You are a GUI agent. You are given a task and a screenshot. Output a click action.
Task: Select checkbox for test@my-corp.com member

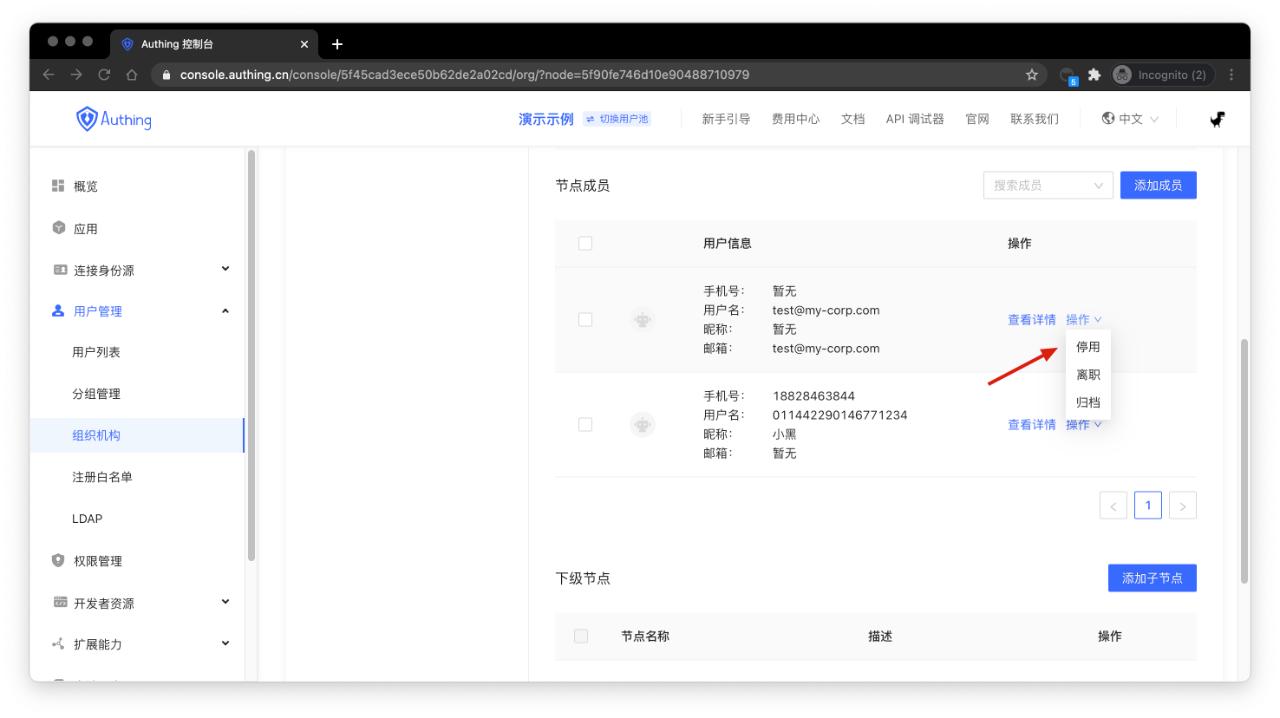click(x=585, y=320)
